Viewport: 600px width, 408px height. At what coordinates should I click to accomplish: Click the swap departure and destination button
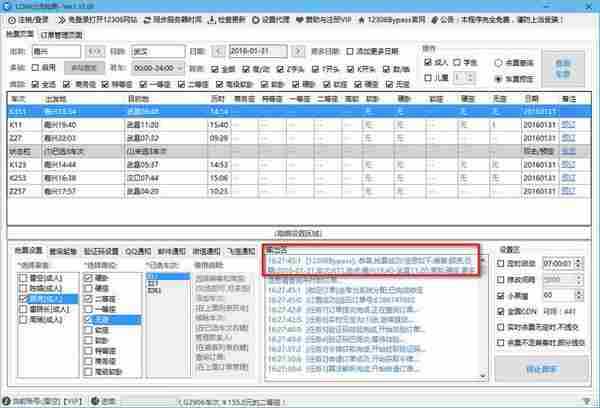click(95, 51)
